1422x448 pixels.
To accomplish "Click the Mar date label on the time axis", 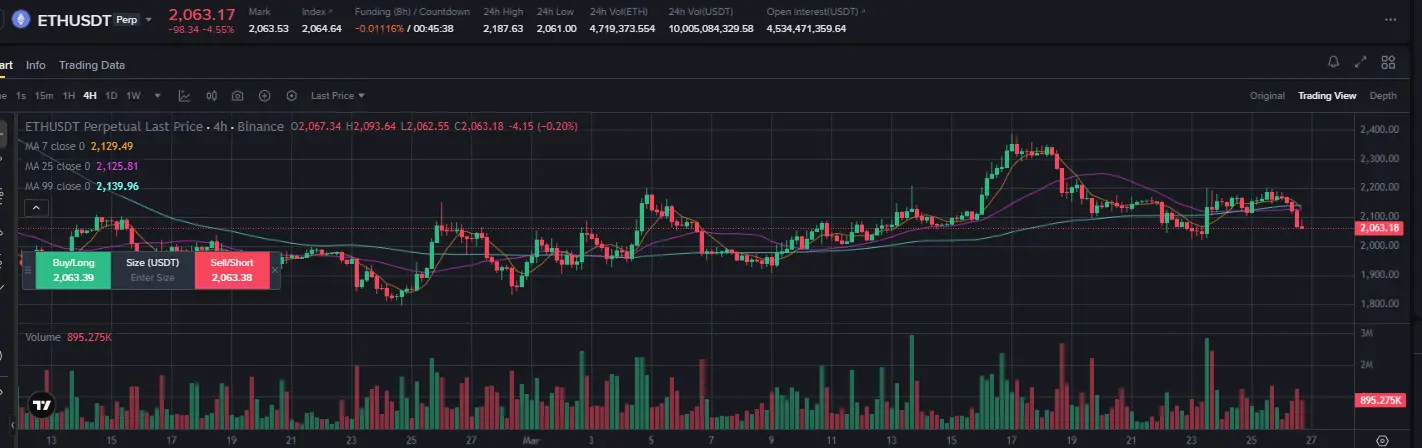I will (x=531, y=439).
